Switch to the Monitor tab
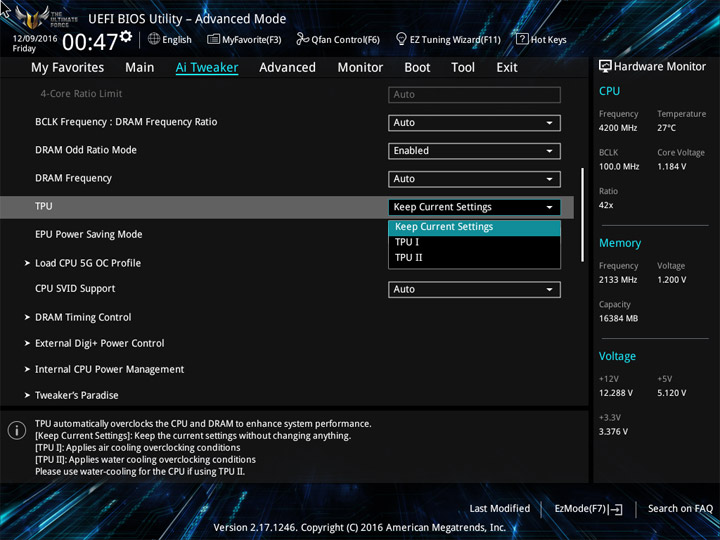 (x=360, y=68)
